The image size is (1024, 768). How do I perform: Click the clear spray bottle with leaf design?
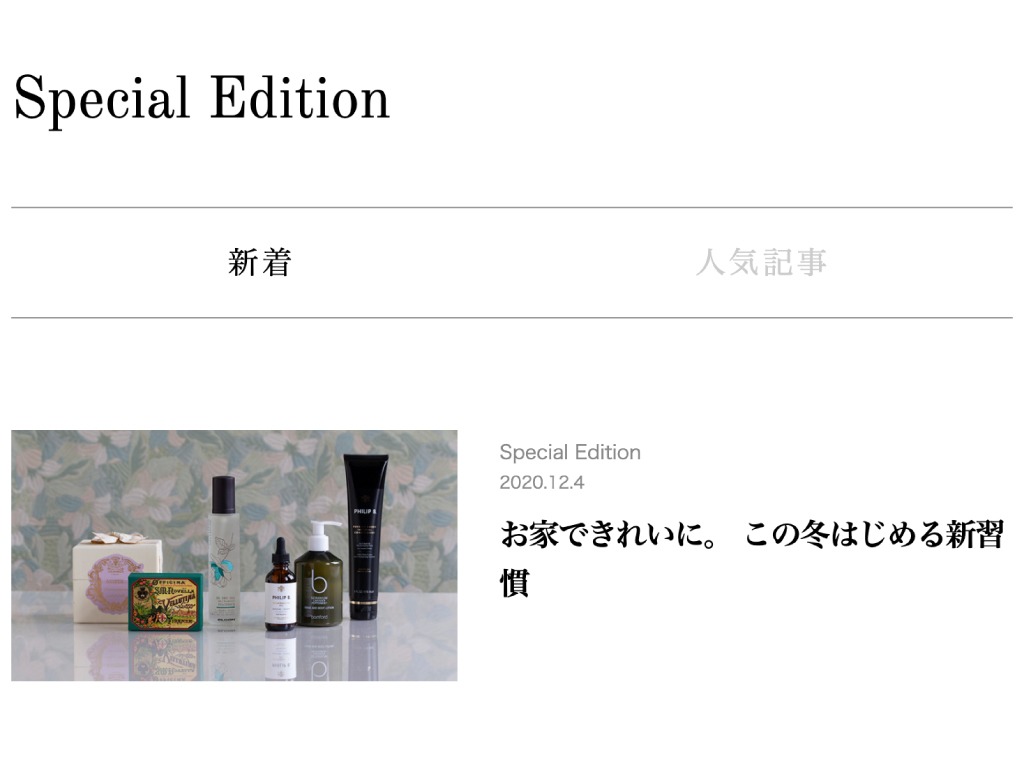coord(224,552)
